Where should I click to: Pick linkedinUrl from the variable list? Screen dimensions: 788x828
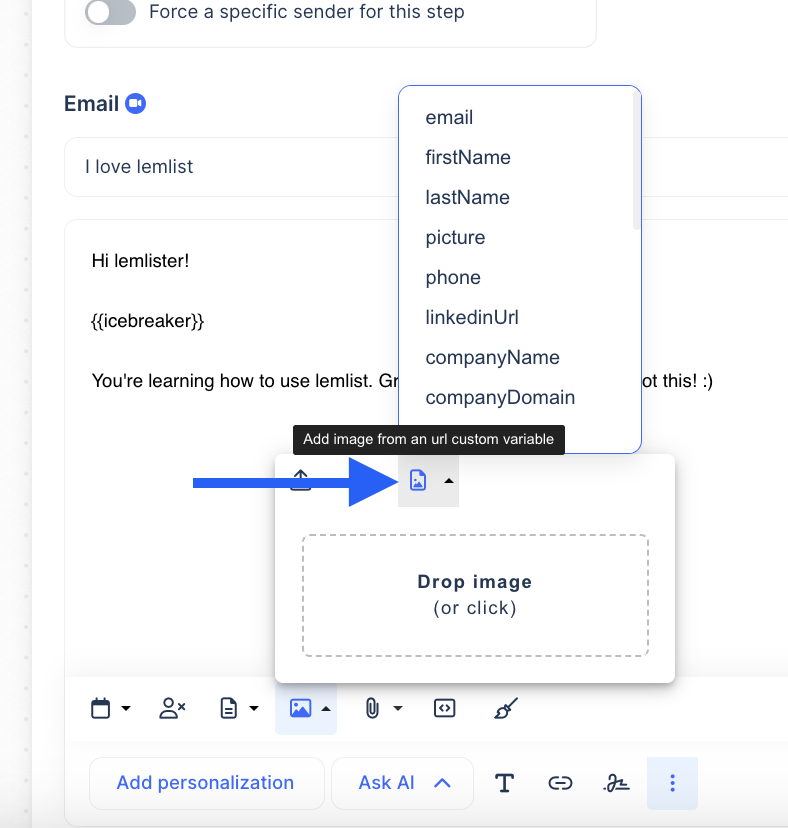(472, 317)
